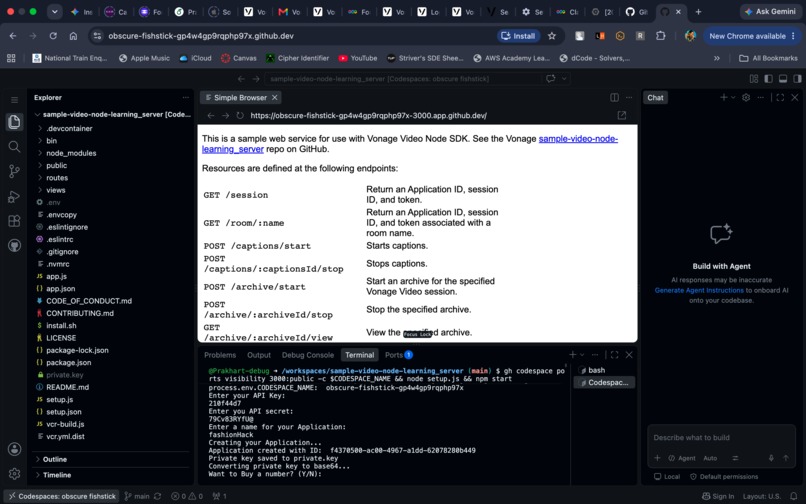Open GitHub view in activity bar
This screenshot has width=806, height=504.
[x=14, y=245]
